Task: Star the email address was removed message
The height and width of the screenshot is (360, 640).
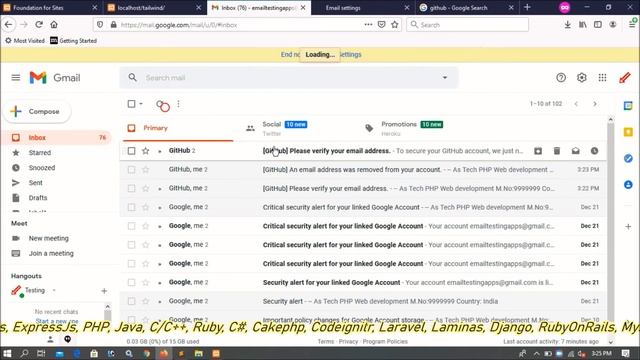Action: coord(146,169)
